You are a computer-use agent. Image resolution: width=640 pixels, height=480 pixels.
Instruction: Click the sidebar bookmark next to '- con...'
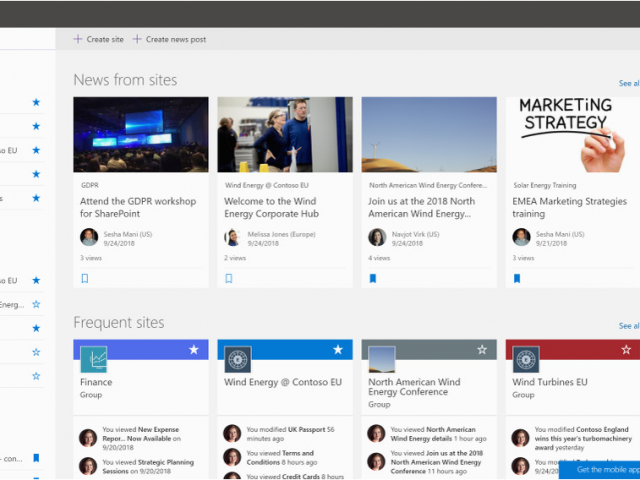[36, 458]
